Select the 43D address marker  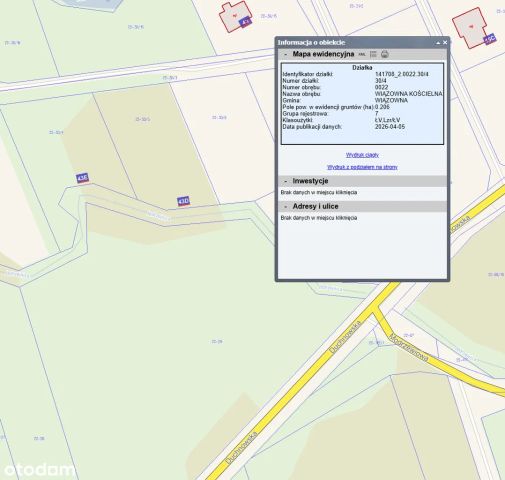point(183,201)
